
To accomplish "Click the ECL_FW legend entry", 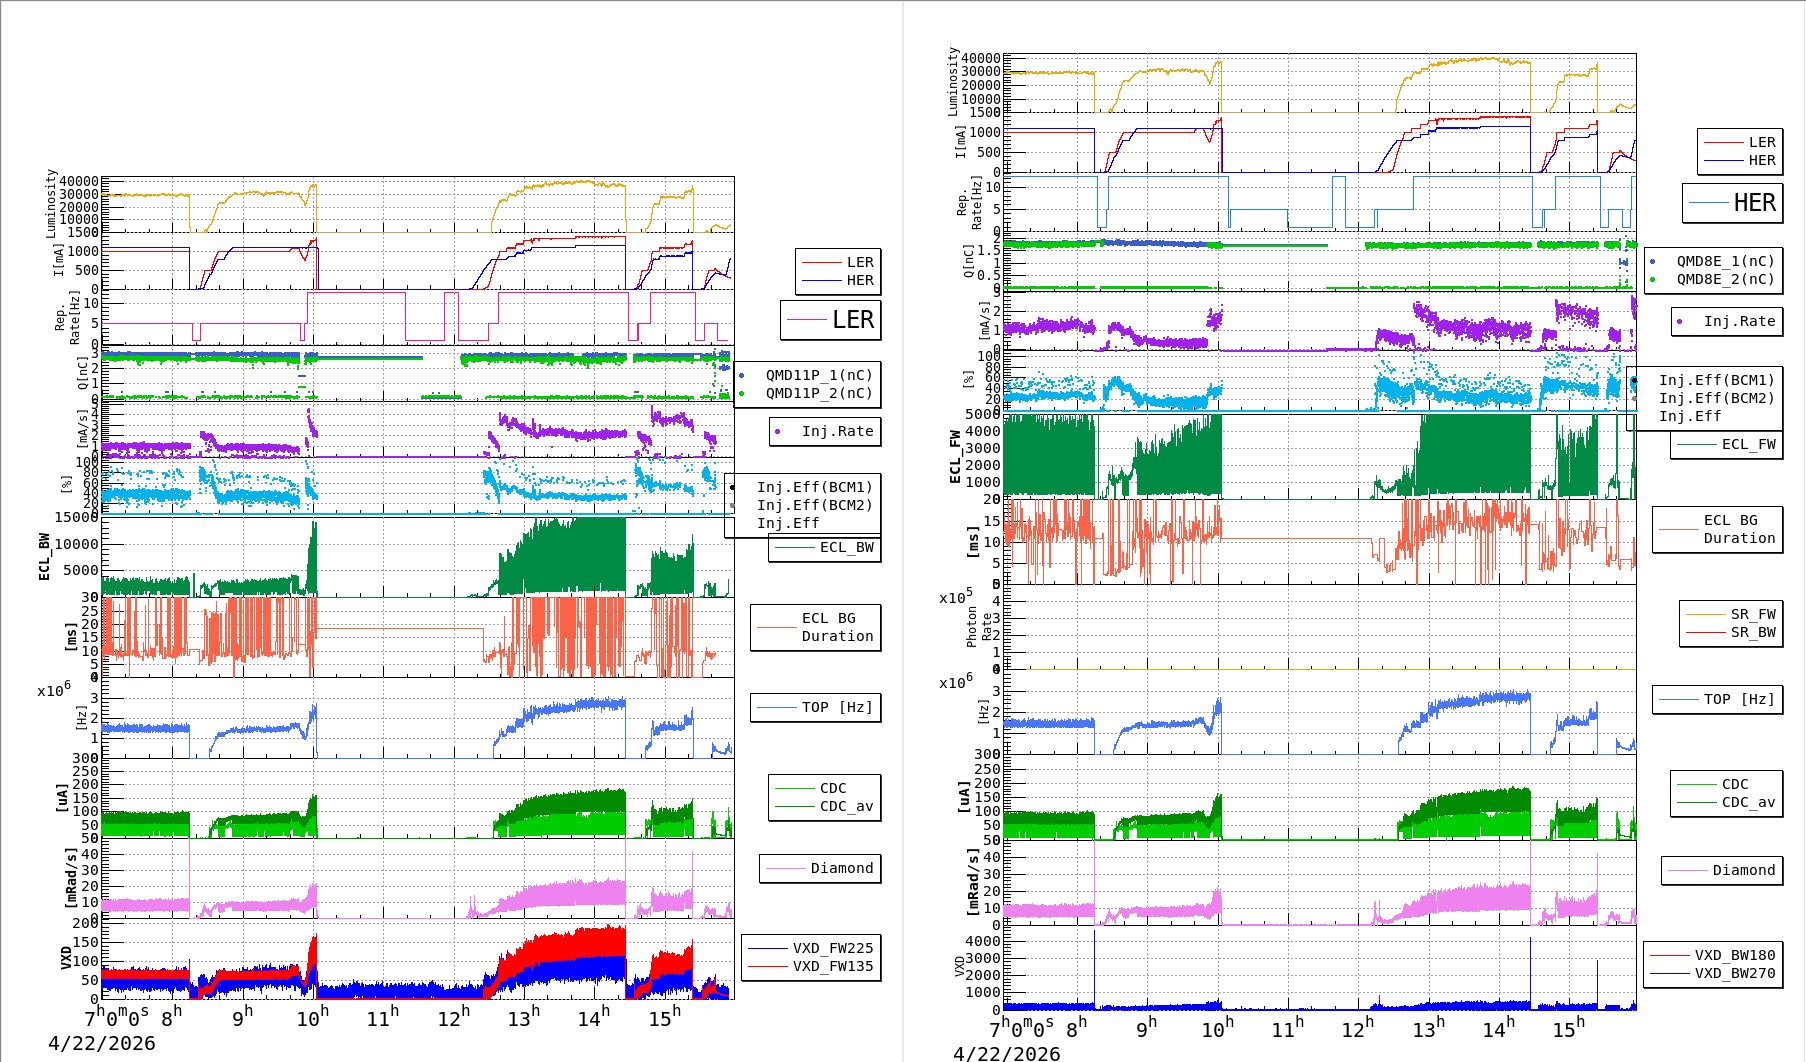I will coord(1727,445).
